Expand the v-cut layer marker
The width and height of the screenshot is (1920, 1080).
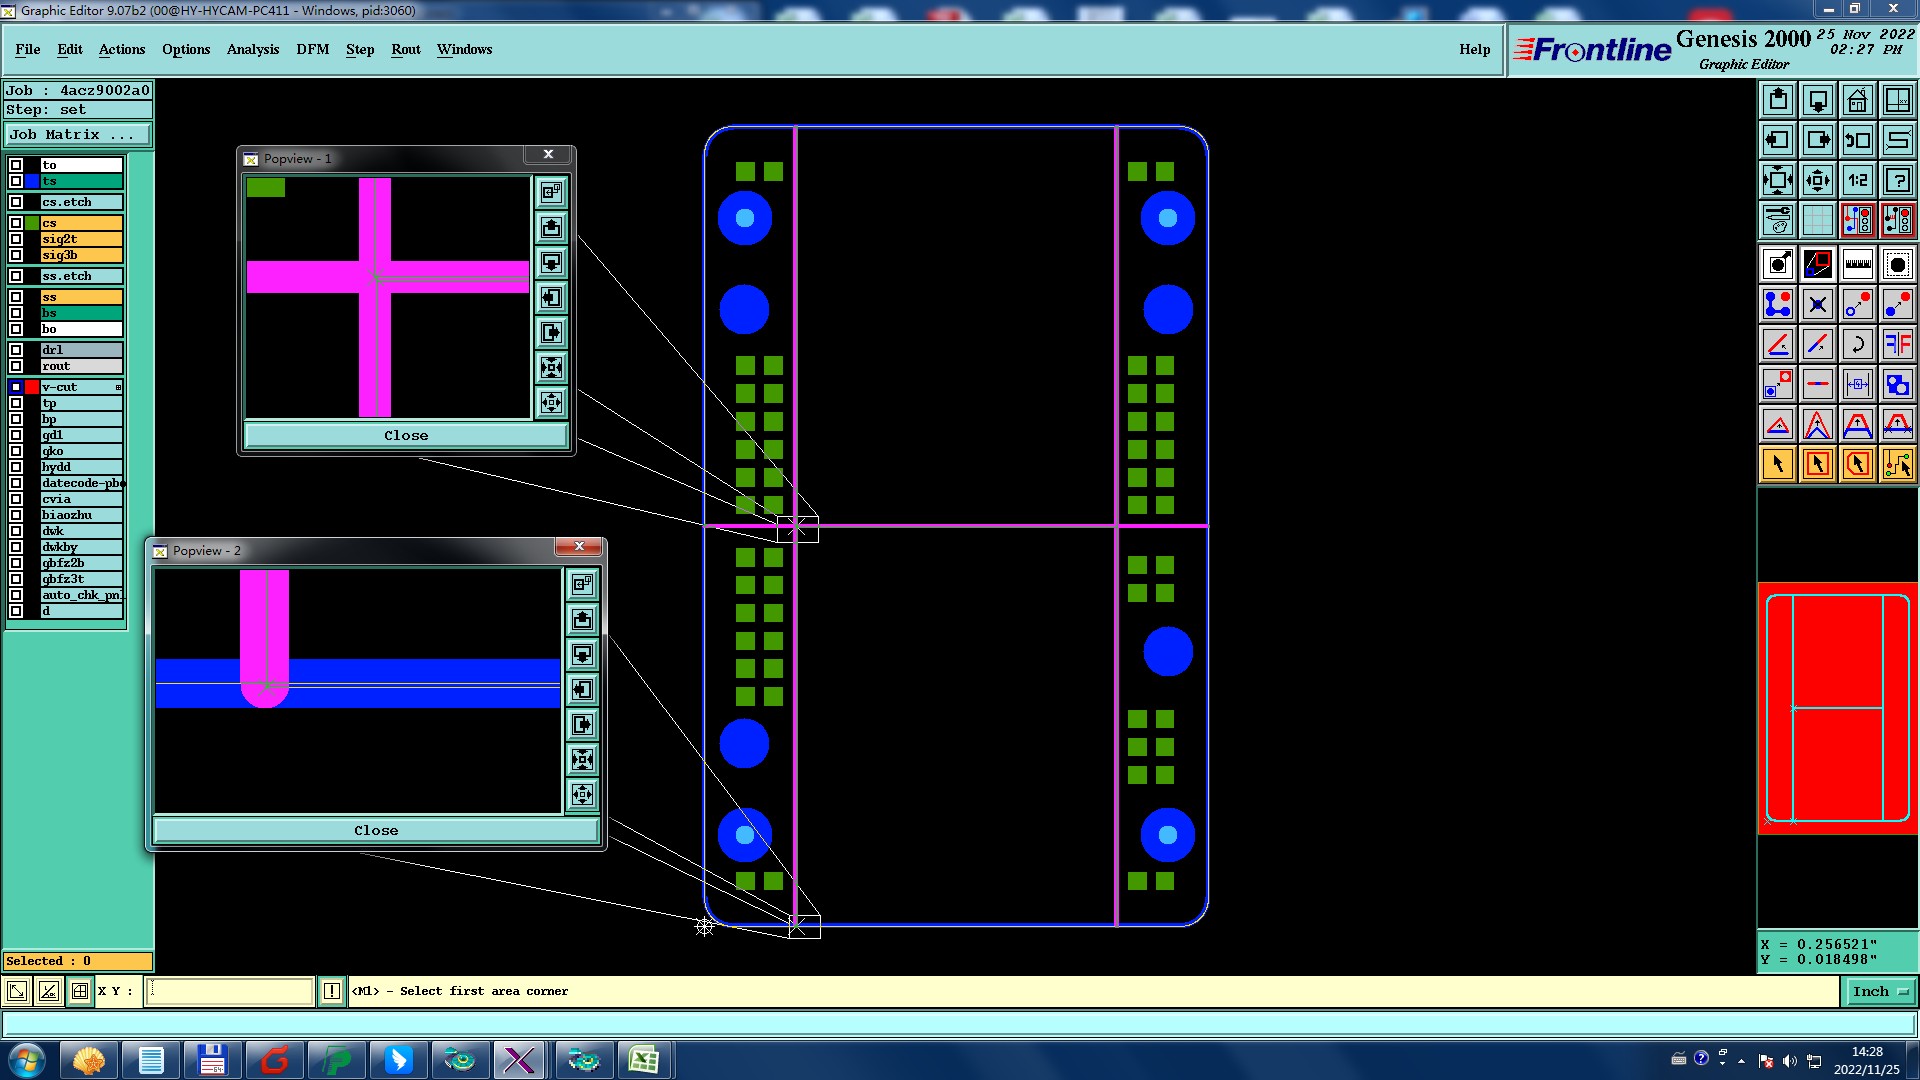tap(118, 387)
